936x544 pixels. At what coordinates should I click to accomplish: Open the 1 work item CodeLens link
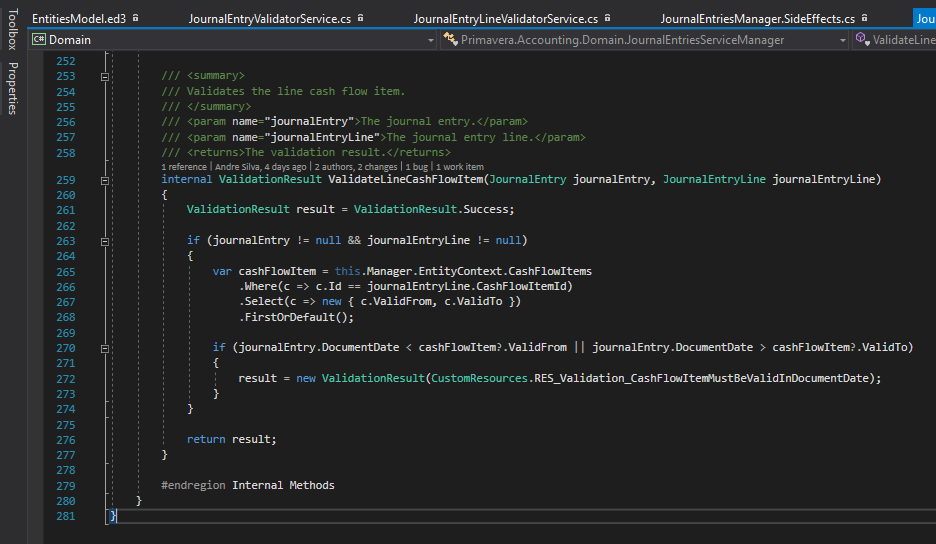pyautogui.click(x=460, y=167)
